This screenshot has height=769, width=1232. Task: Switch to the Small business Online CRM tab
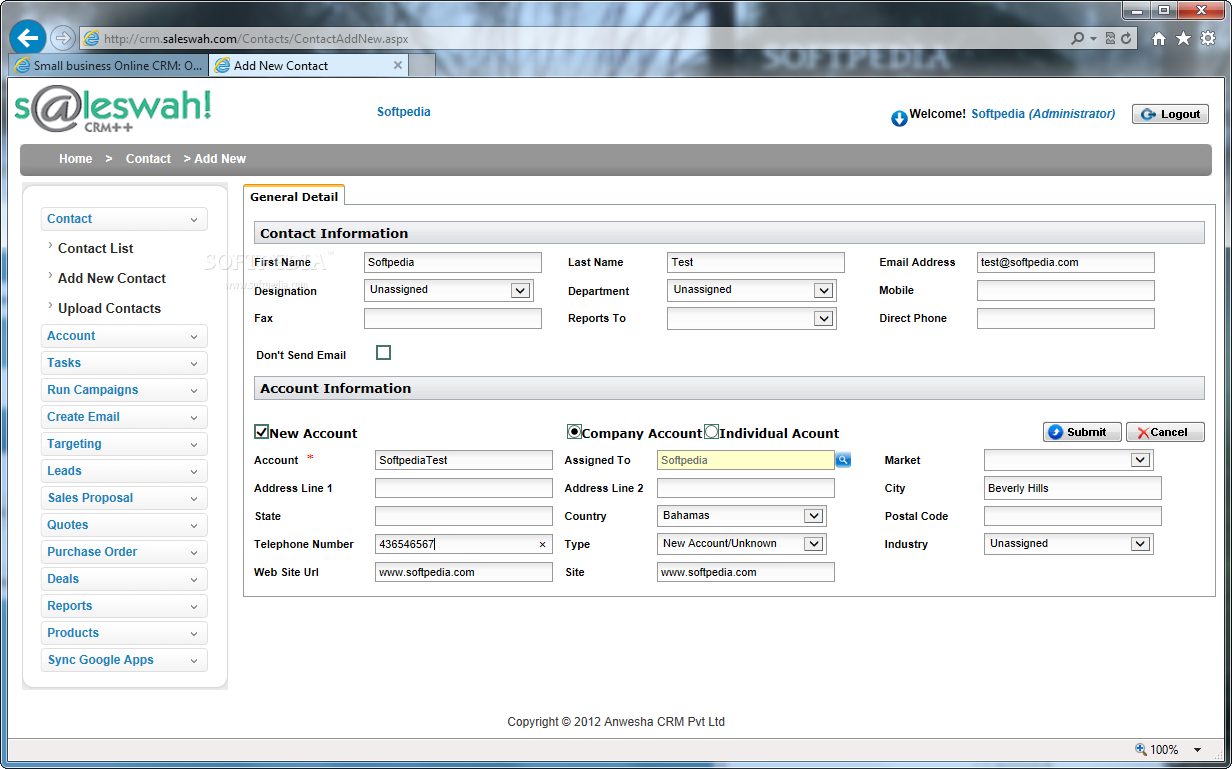109,65
